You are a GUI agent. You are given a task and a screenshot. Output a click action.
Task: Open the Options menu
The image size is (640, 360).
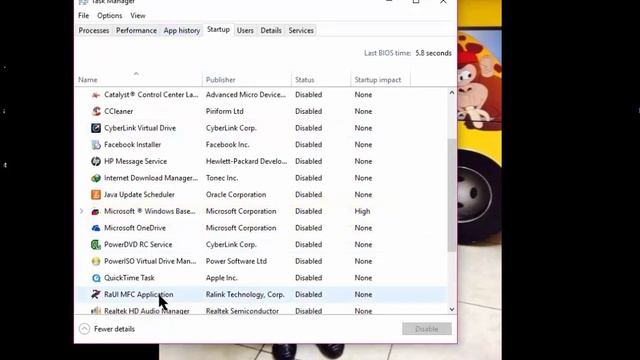tap(109, 16)
